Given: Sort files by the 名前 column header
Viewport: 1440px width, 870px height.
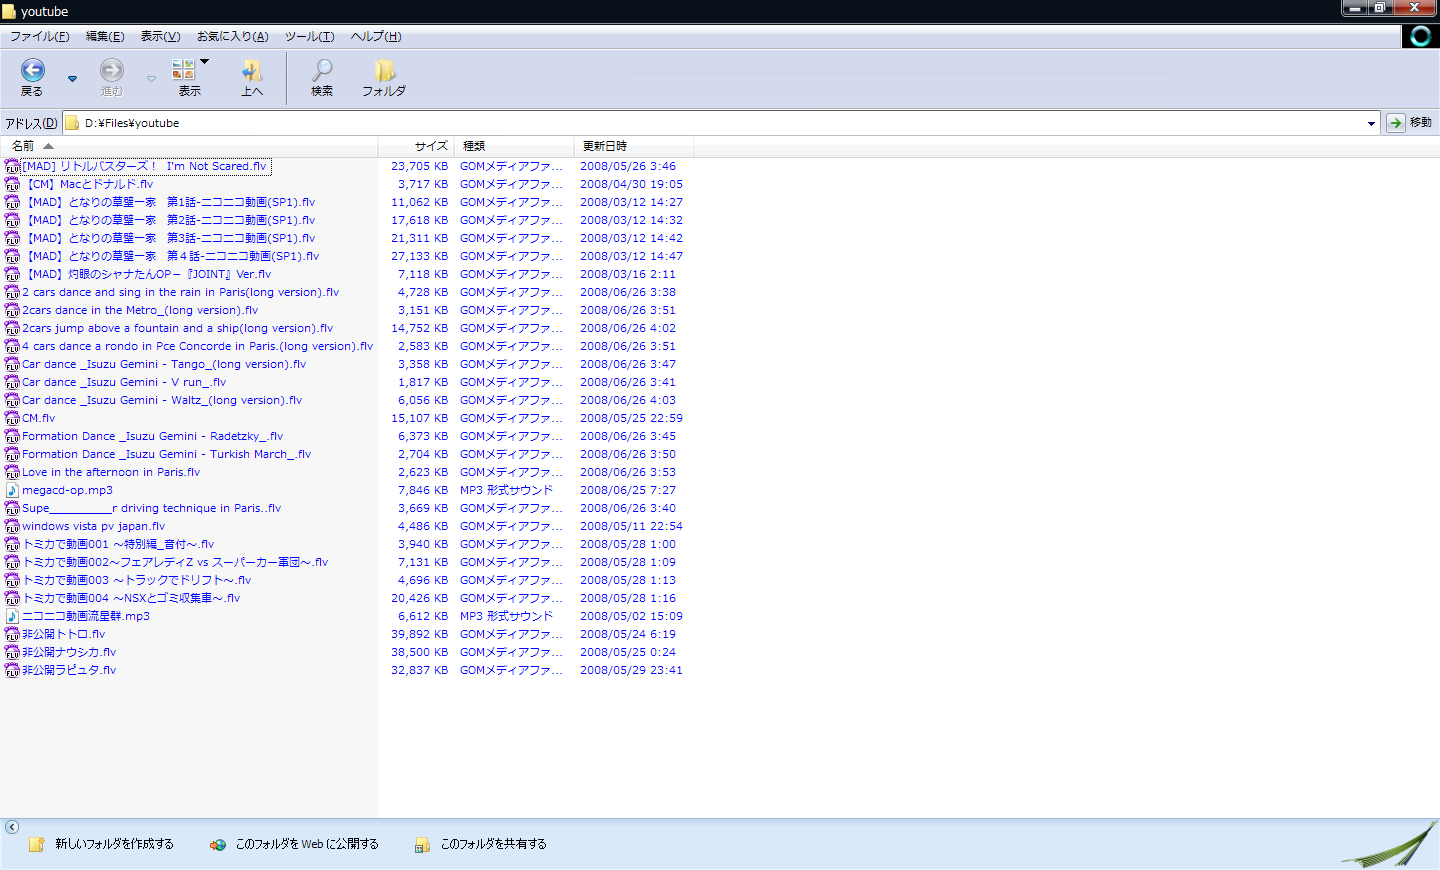Looking at the screenshot, I should [x=189, y=146].
